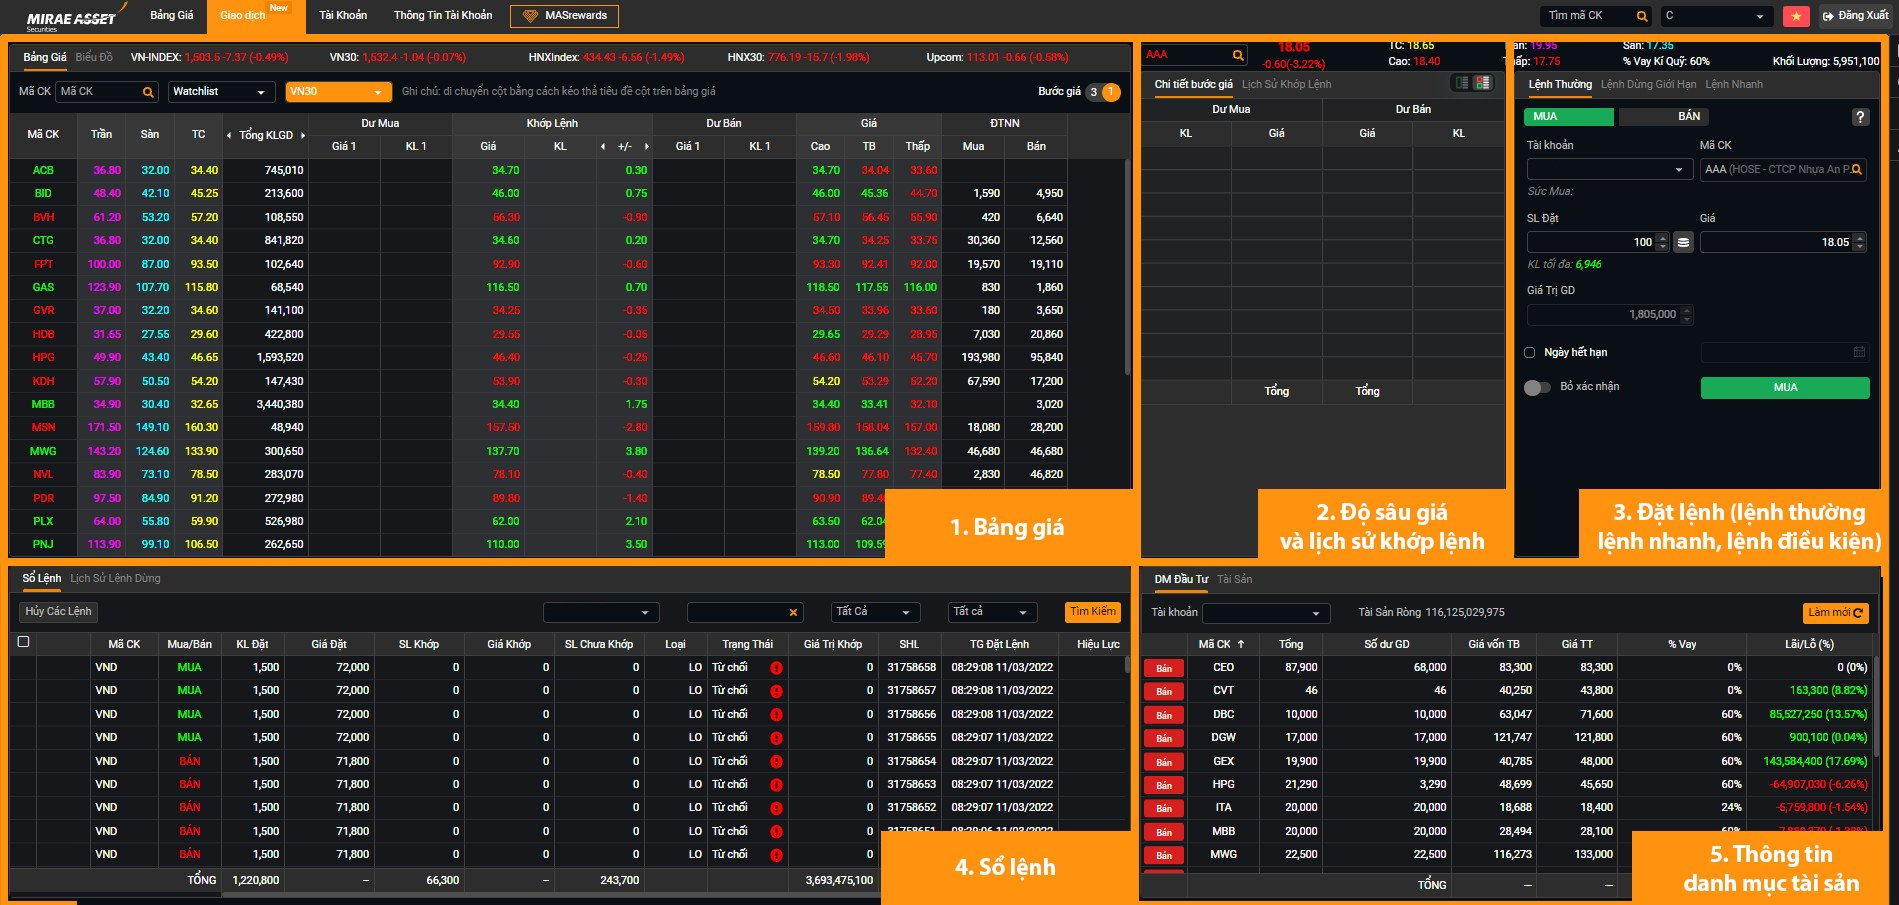The image size is (1899, 905).
Task: Tick the select-all checkbox in order book header
Action: pyautogui.click(x=23, y=642)
